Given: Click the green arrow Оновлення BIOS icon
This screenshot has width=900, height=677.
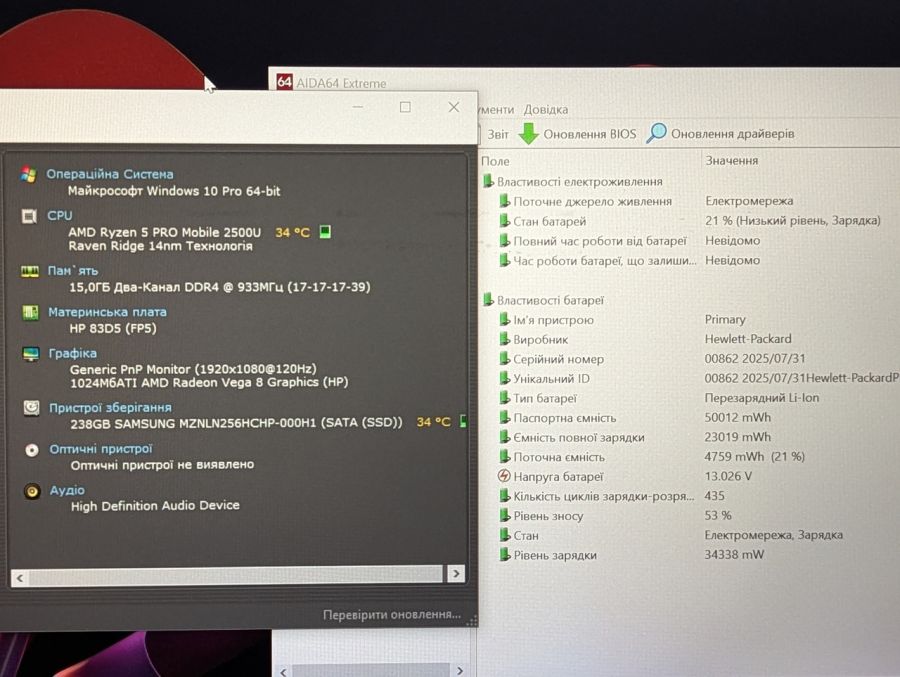Looking at the screenshot, I should [x=528, y=133].
